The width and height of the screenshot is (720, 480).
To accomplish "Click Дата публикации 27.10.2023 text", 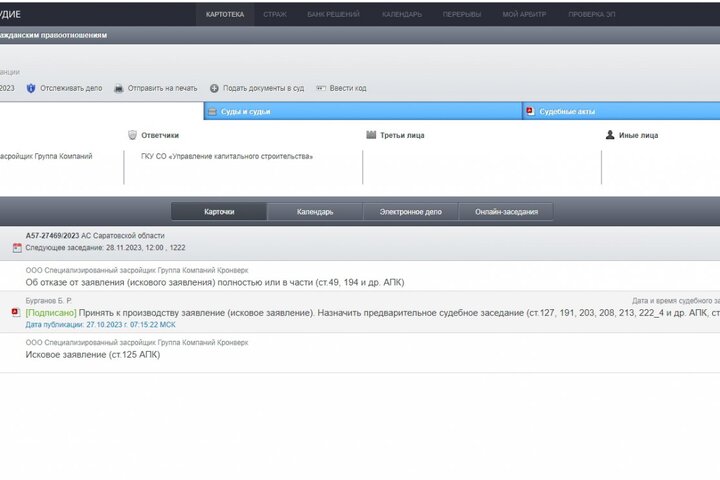I will tap(101, 325).
